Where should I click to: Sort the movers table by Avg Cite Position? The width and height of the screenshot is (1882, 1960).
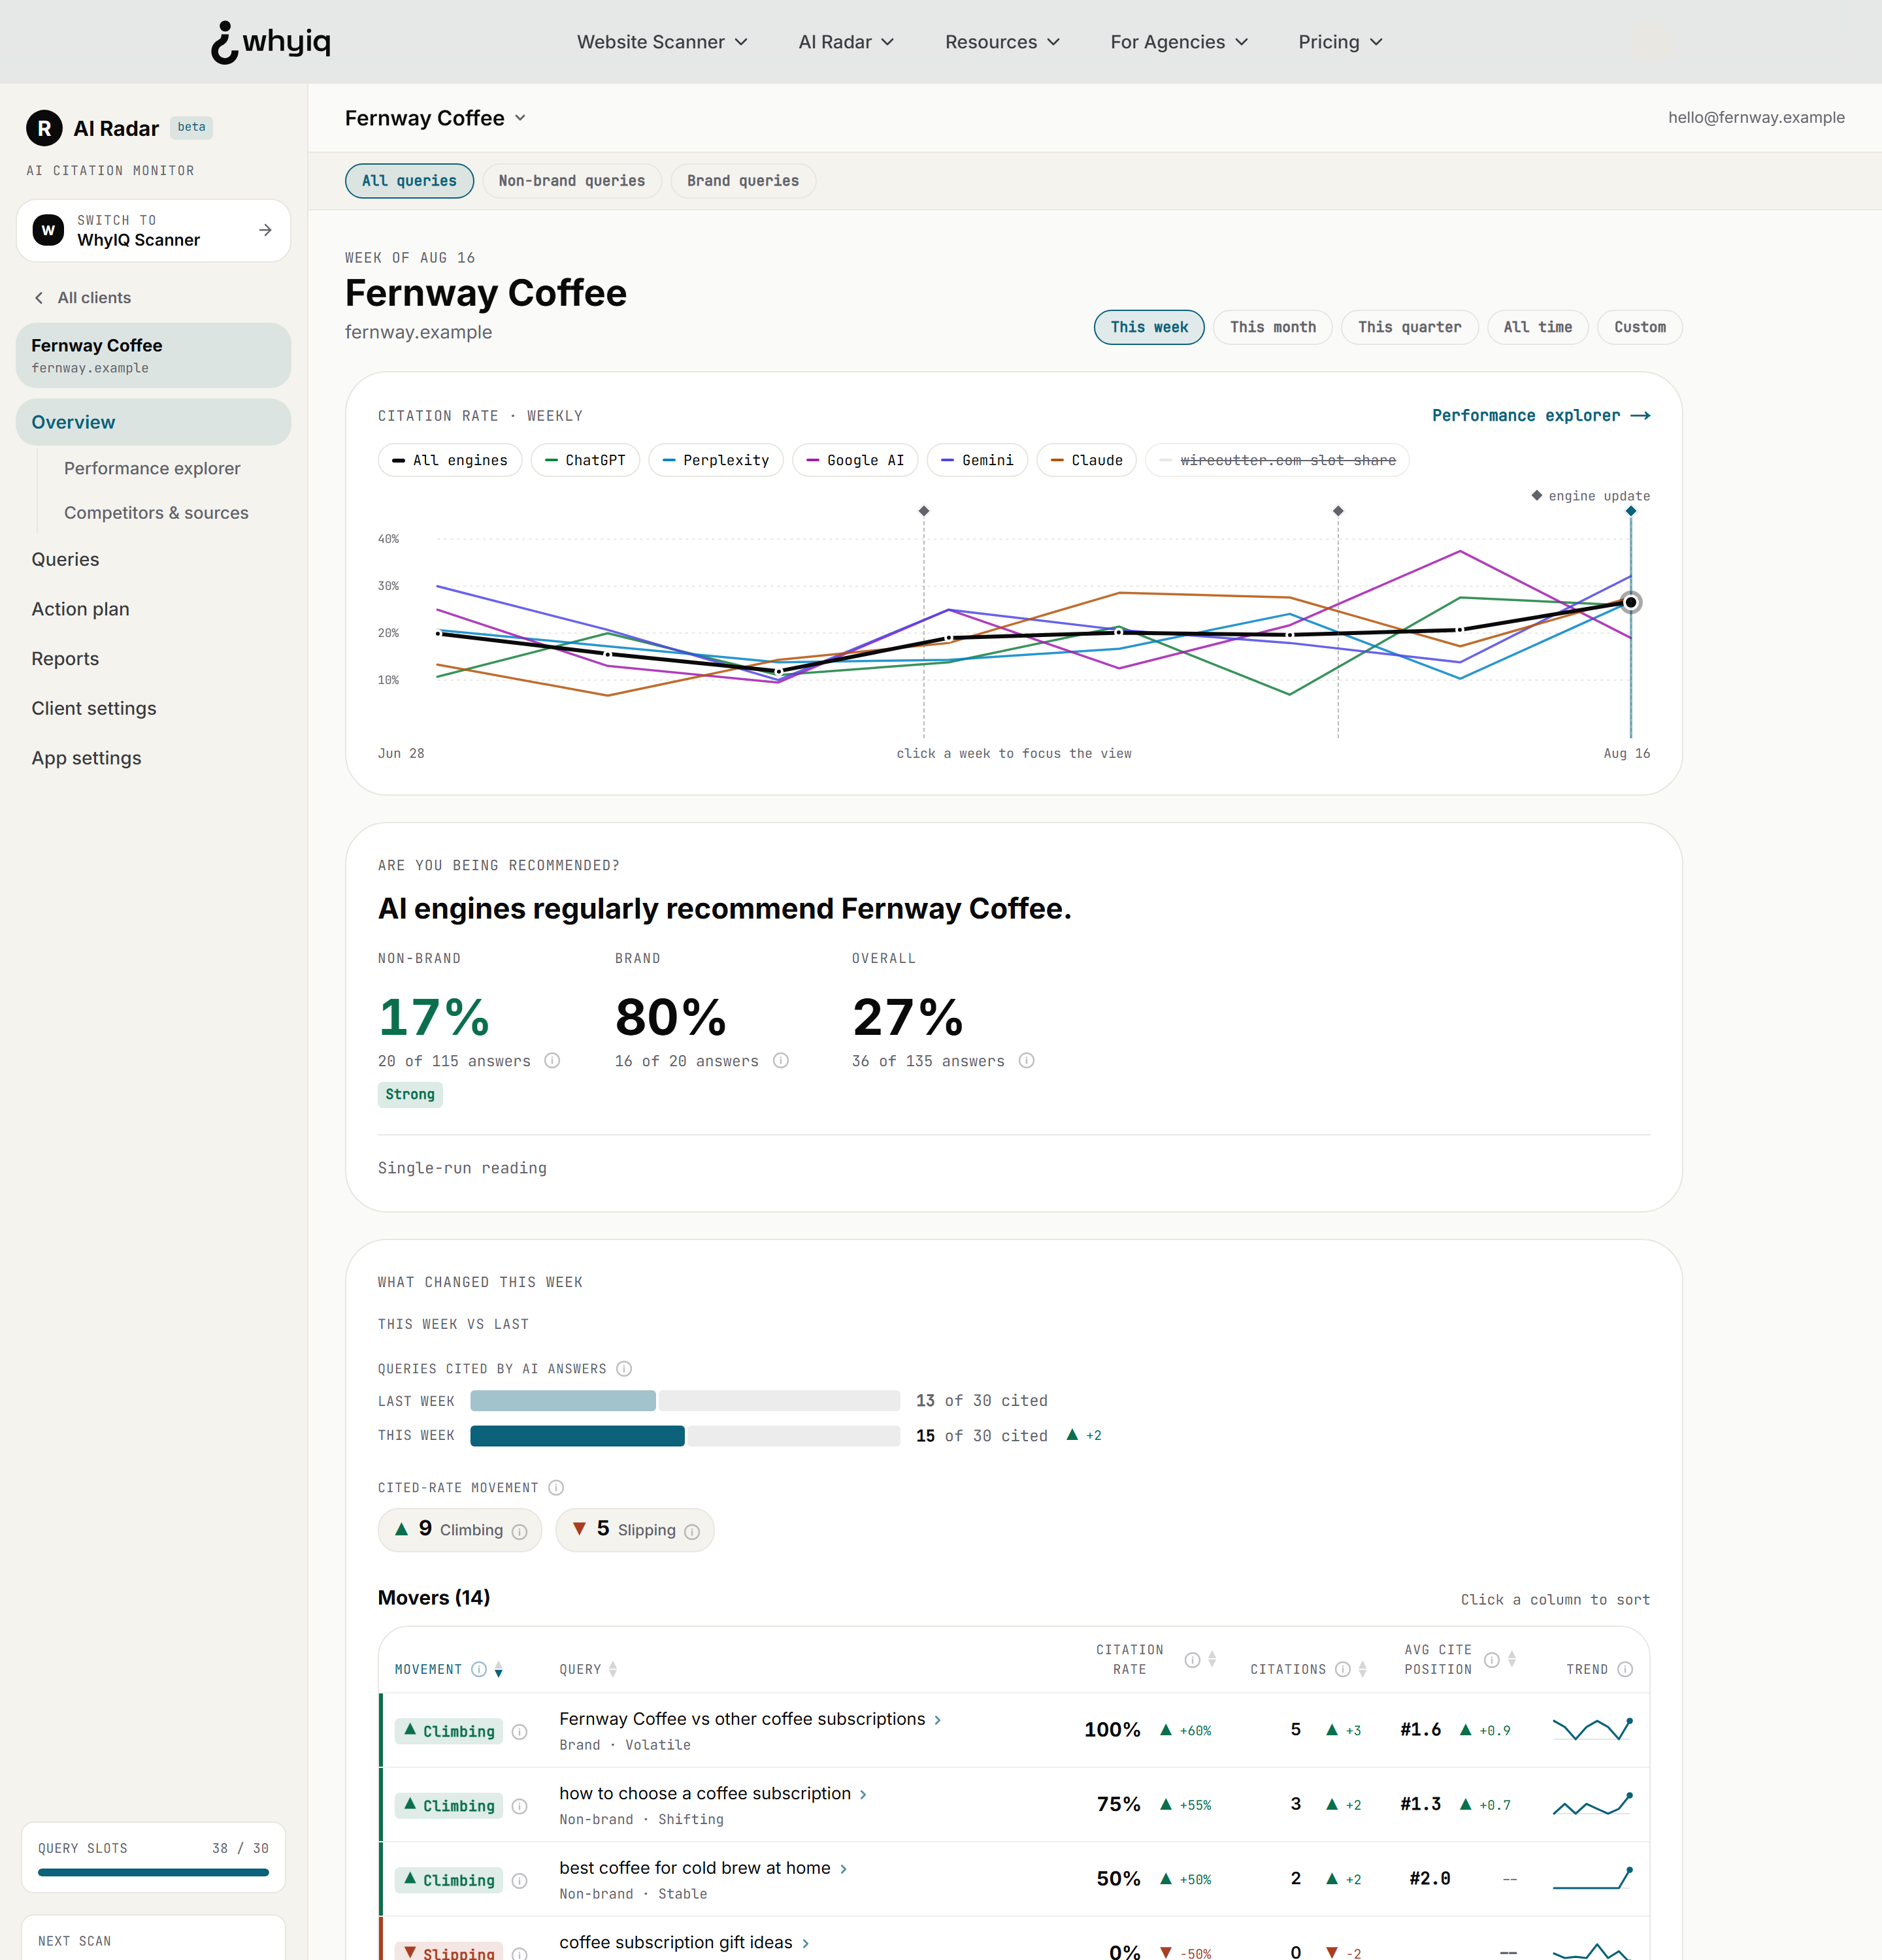point(1512,1660)
